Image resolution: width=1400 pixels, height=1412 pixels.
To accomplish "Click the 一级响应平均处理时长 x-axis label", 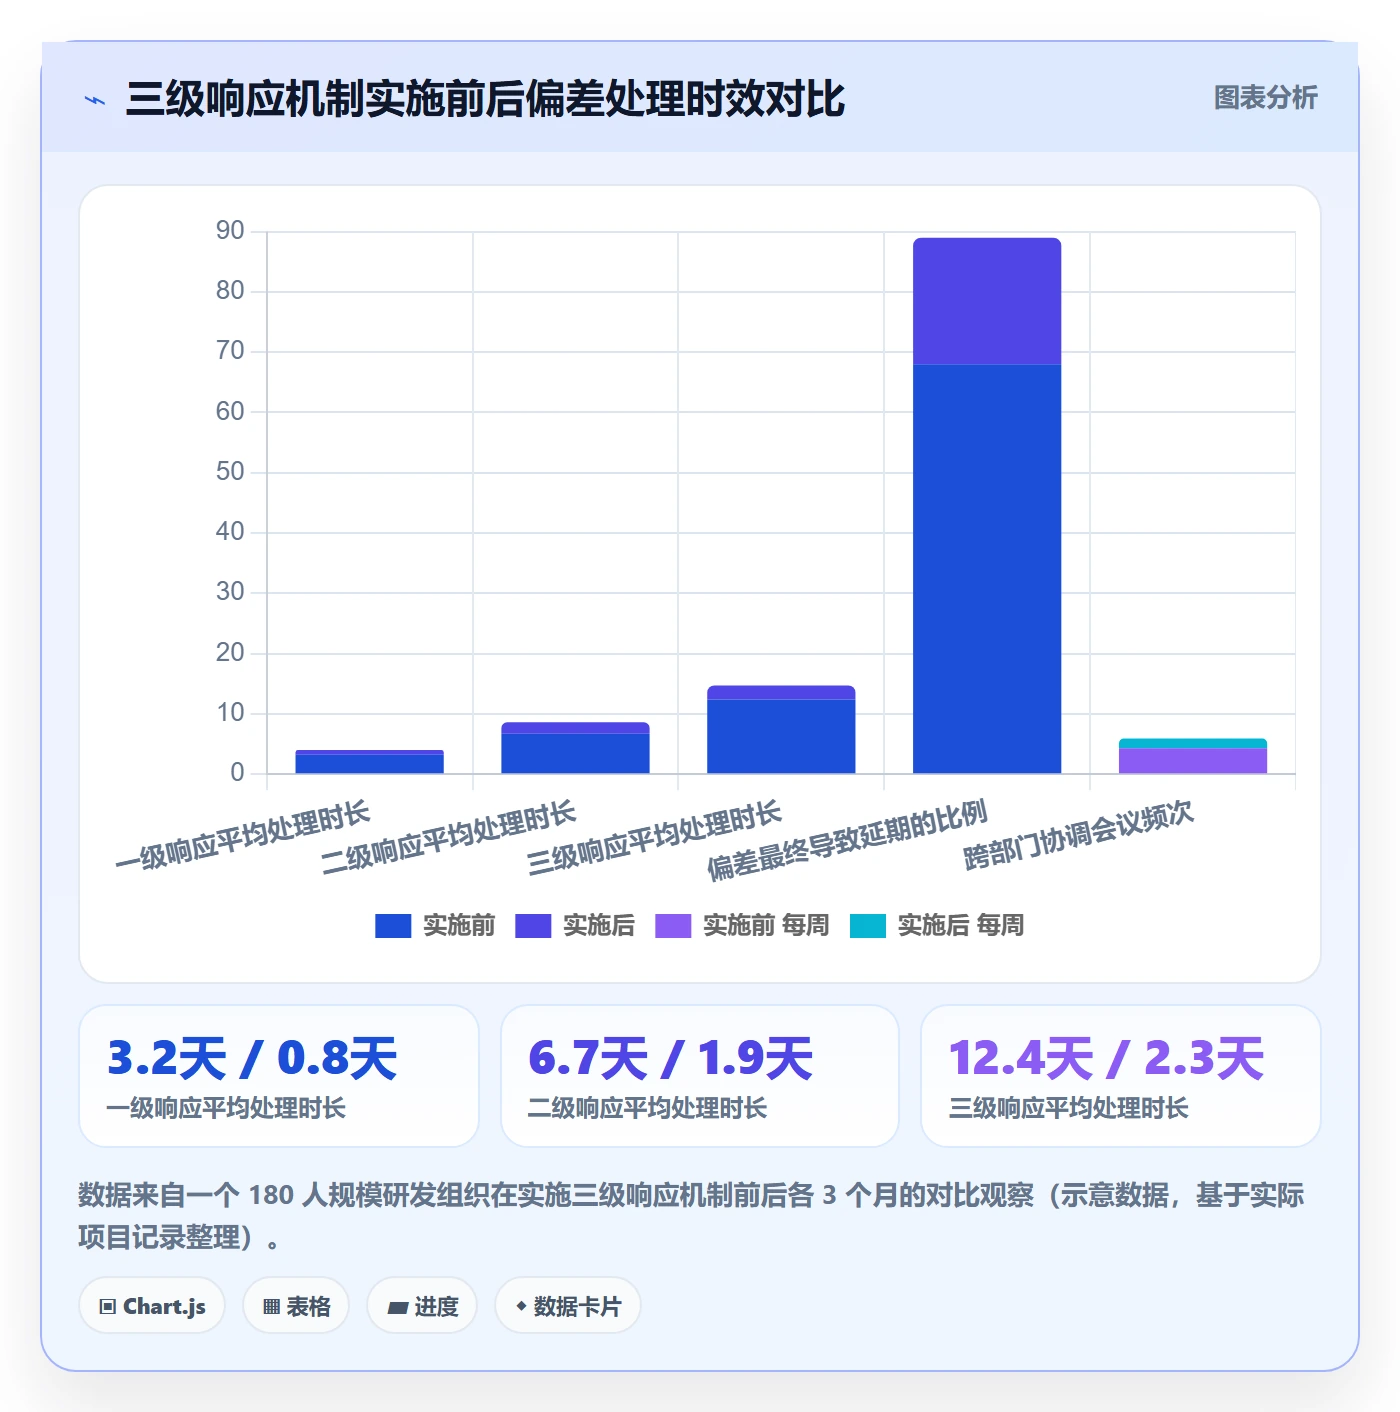I will [x=243, y=836].
